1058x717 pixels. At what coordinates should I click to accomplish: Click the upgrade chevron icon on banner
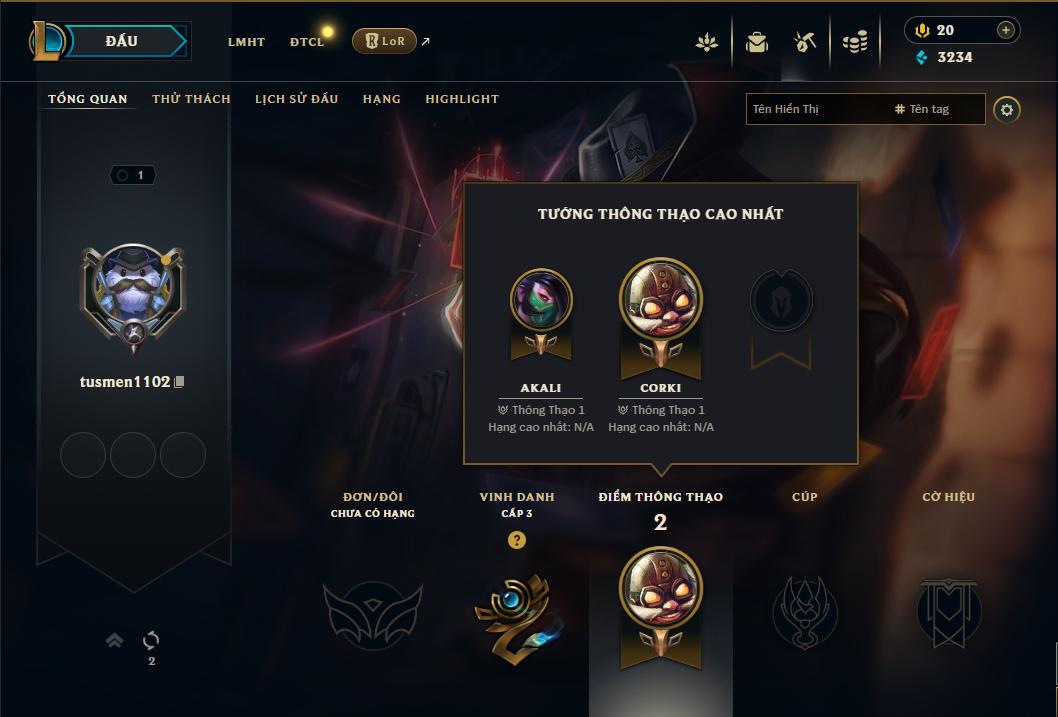point(115,639)
